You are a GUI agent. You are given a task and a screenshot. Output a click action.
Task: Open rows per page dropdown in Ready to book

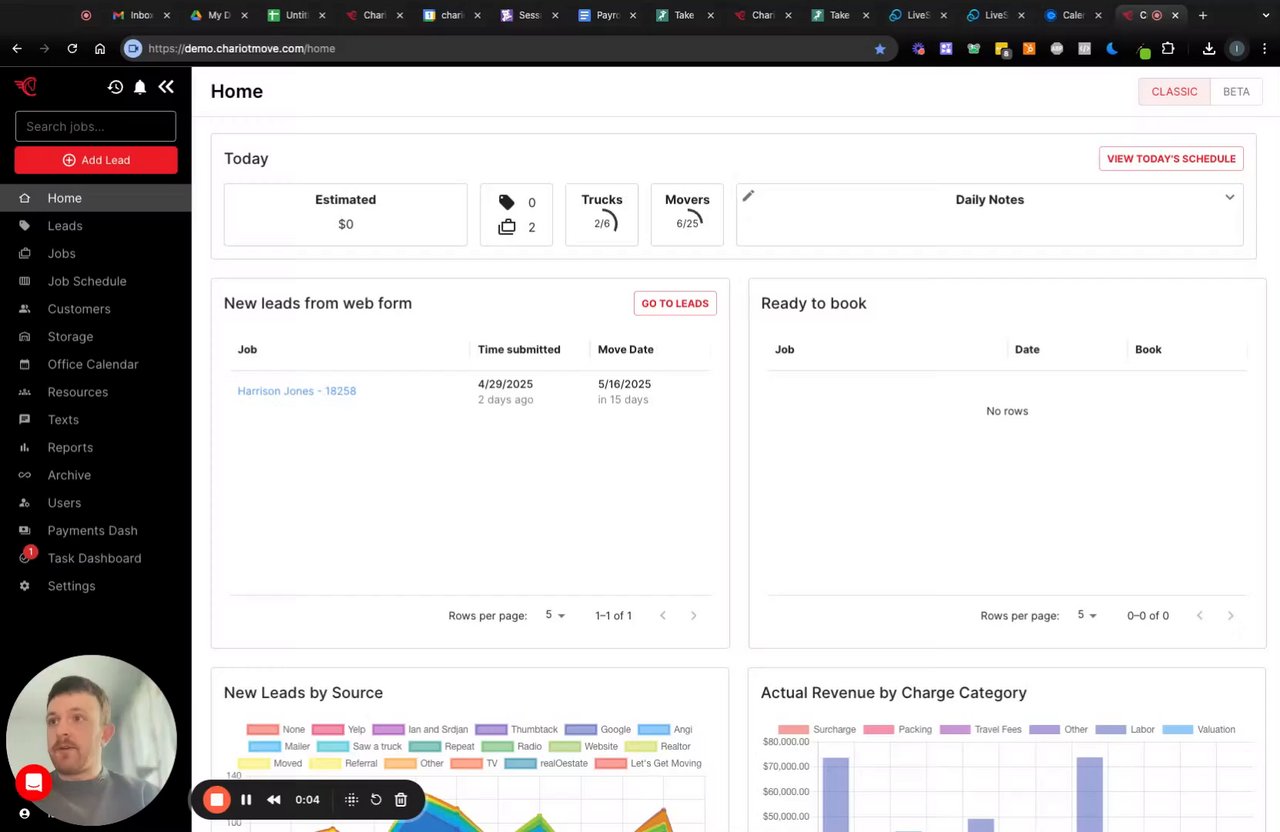point(1087,615)
